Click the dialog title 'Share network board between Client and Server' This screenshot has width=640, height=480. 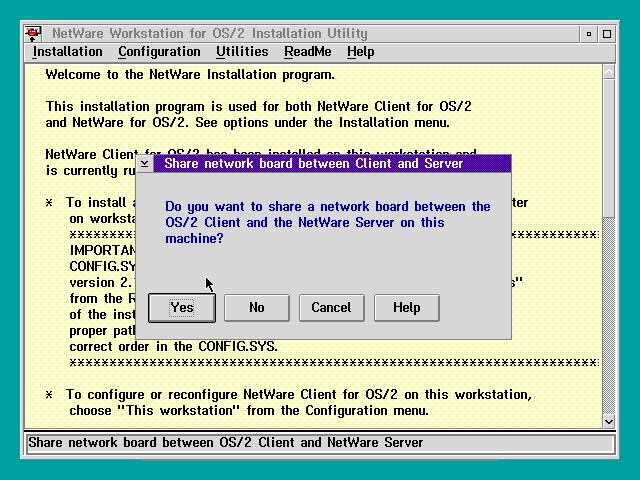point(313,164)
